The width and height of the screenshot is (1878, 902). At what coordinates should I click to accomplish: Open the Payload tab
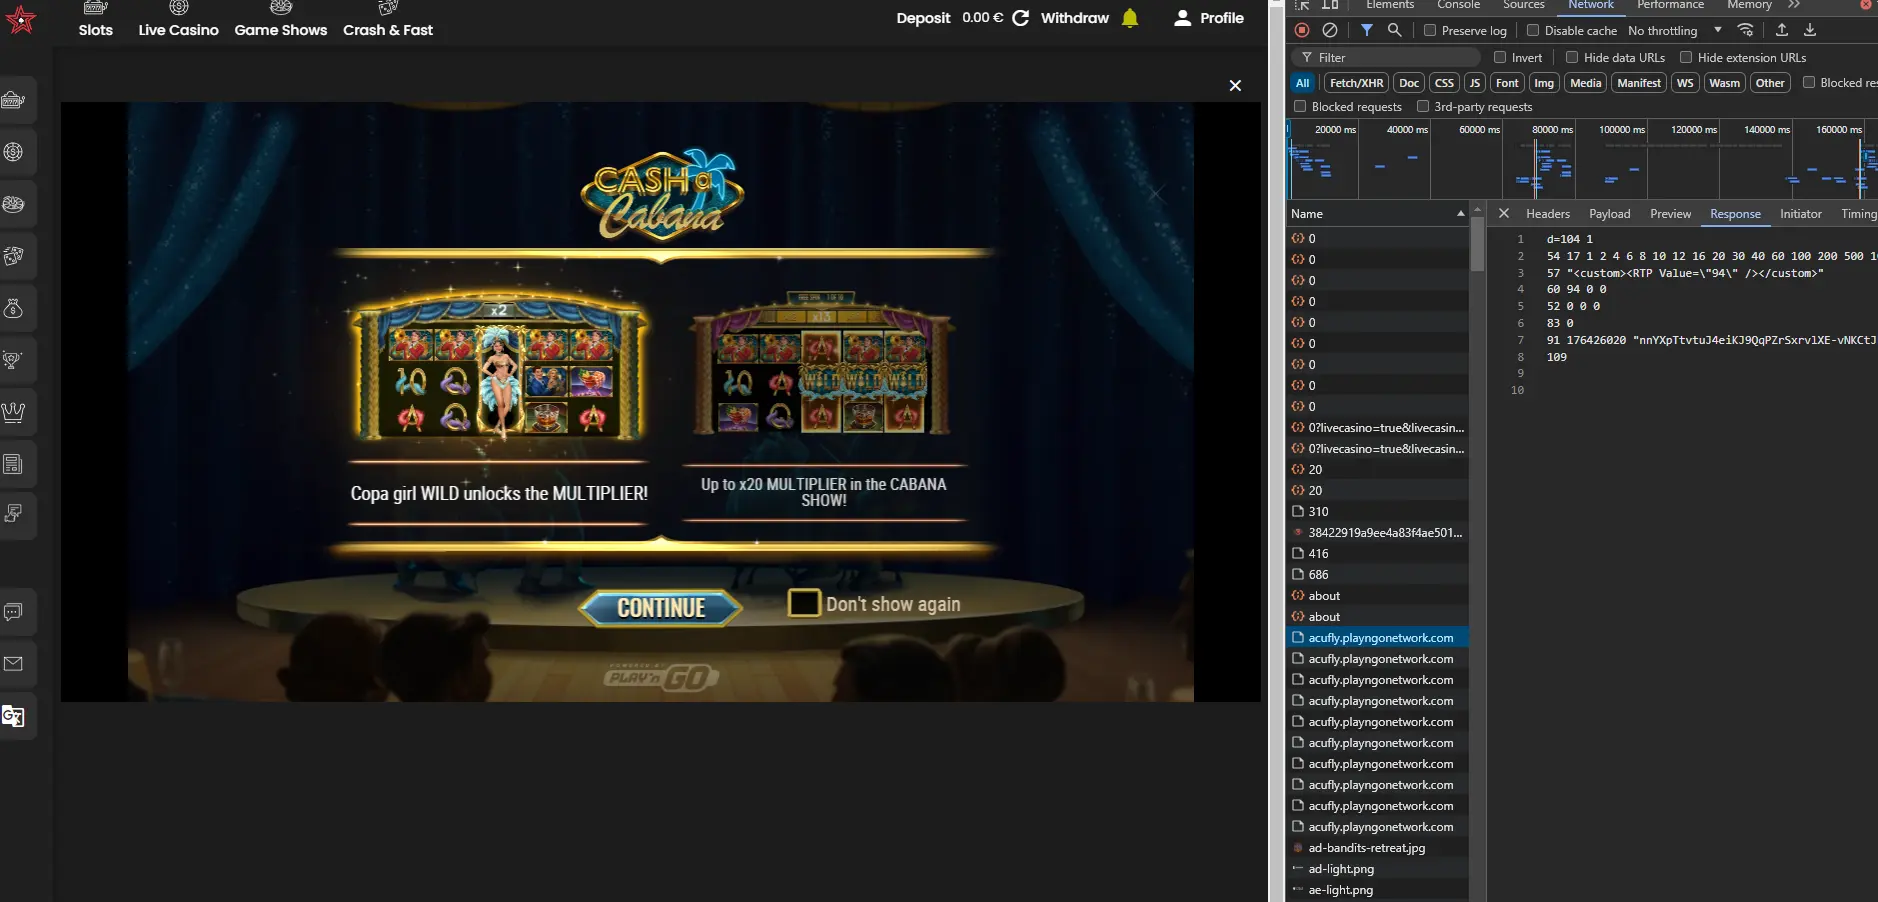1610,213
